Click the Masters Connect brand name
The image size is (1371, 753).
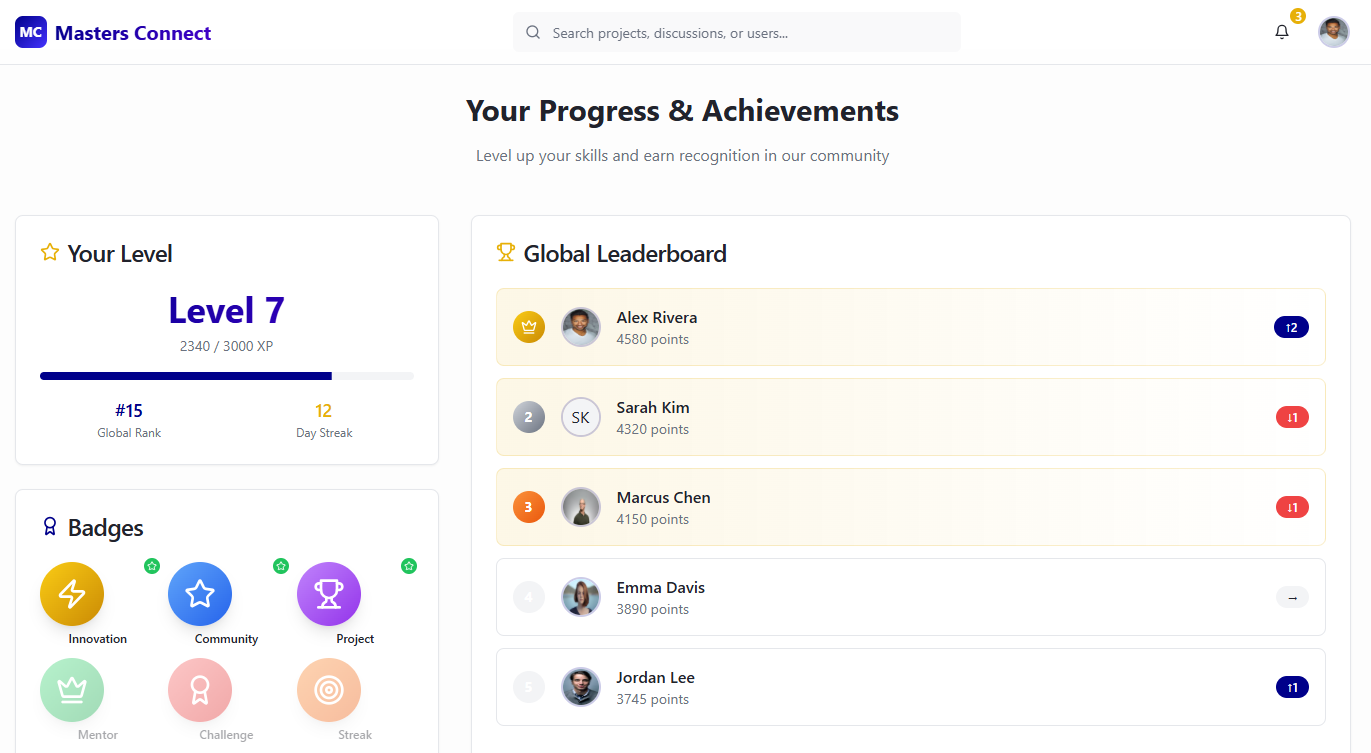coord(133,33)
